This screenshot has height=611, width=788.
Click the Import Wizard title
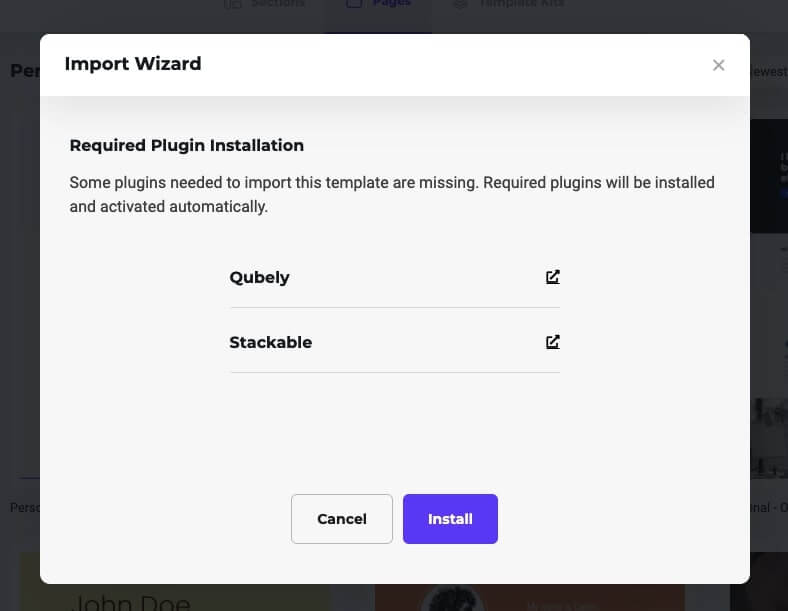(x=133, y=64)
